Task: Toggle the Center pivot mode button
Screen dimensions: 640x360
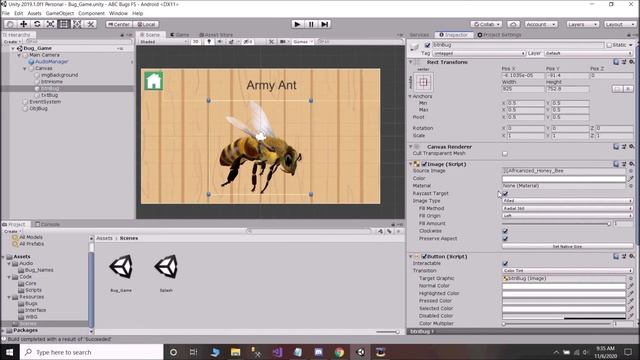Action: (119, 24)
